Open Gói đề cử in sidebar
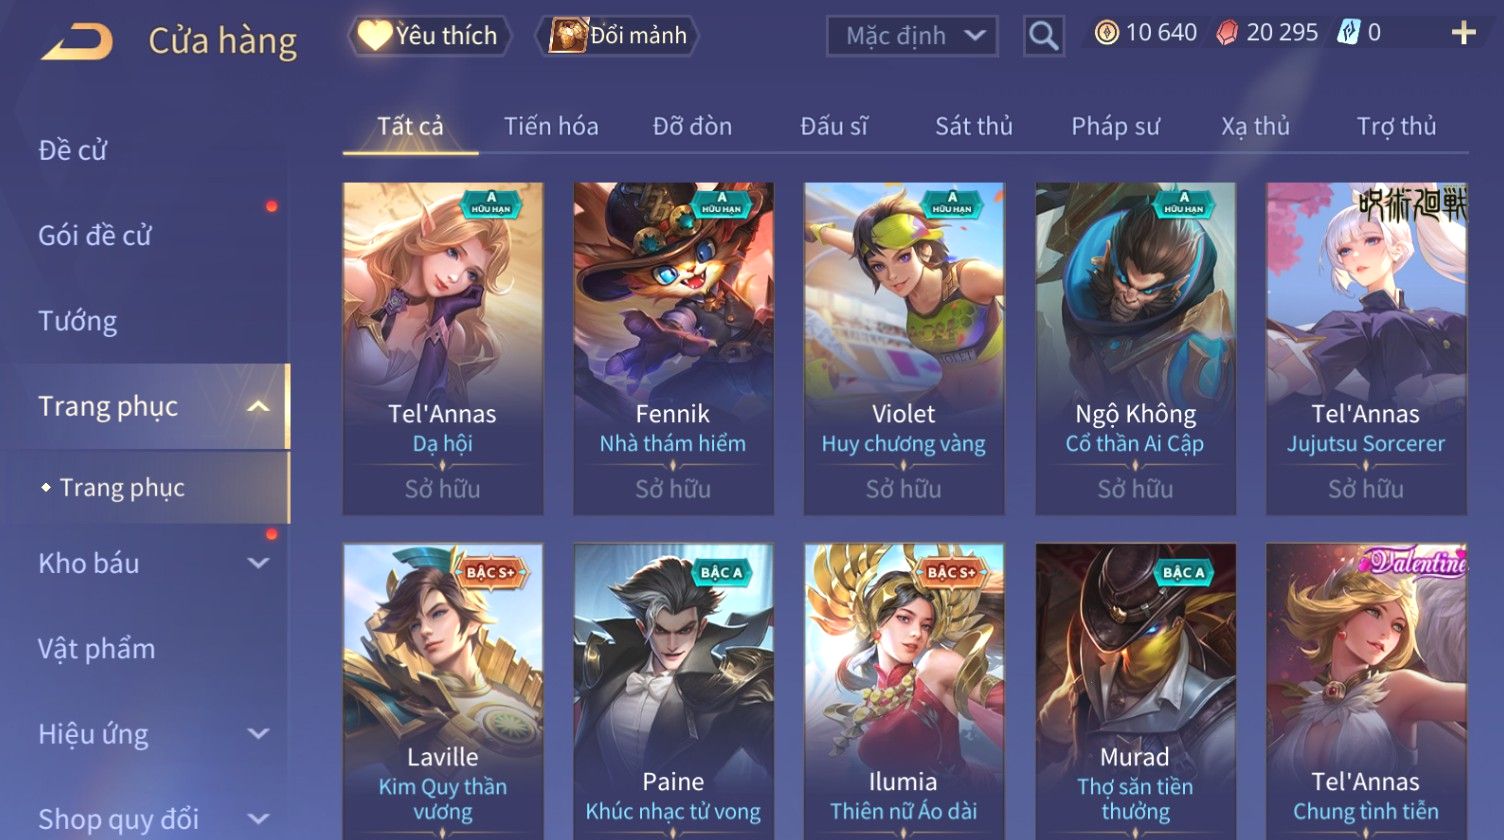 [x=95, y=236]
